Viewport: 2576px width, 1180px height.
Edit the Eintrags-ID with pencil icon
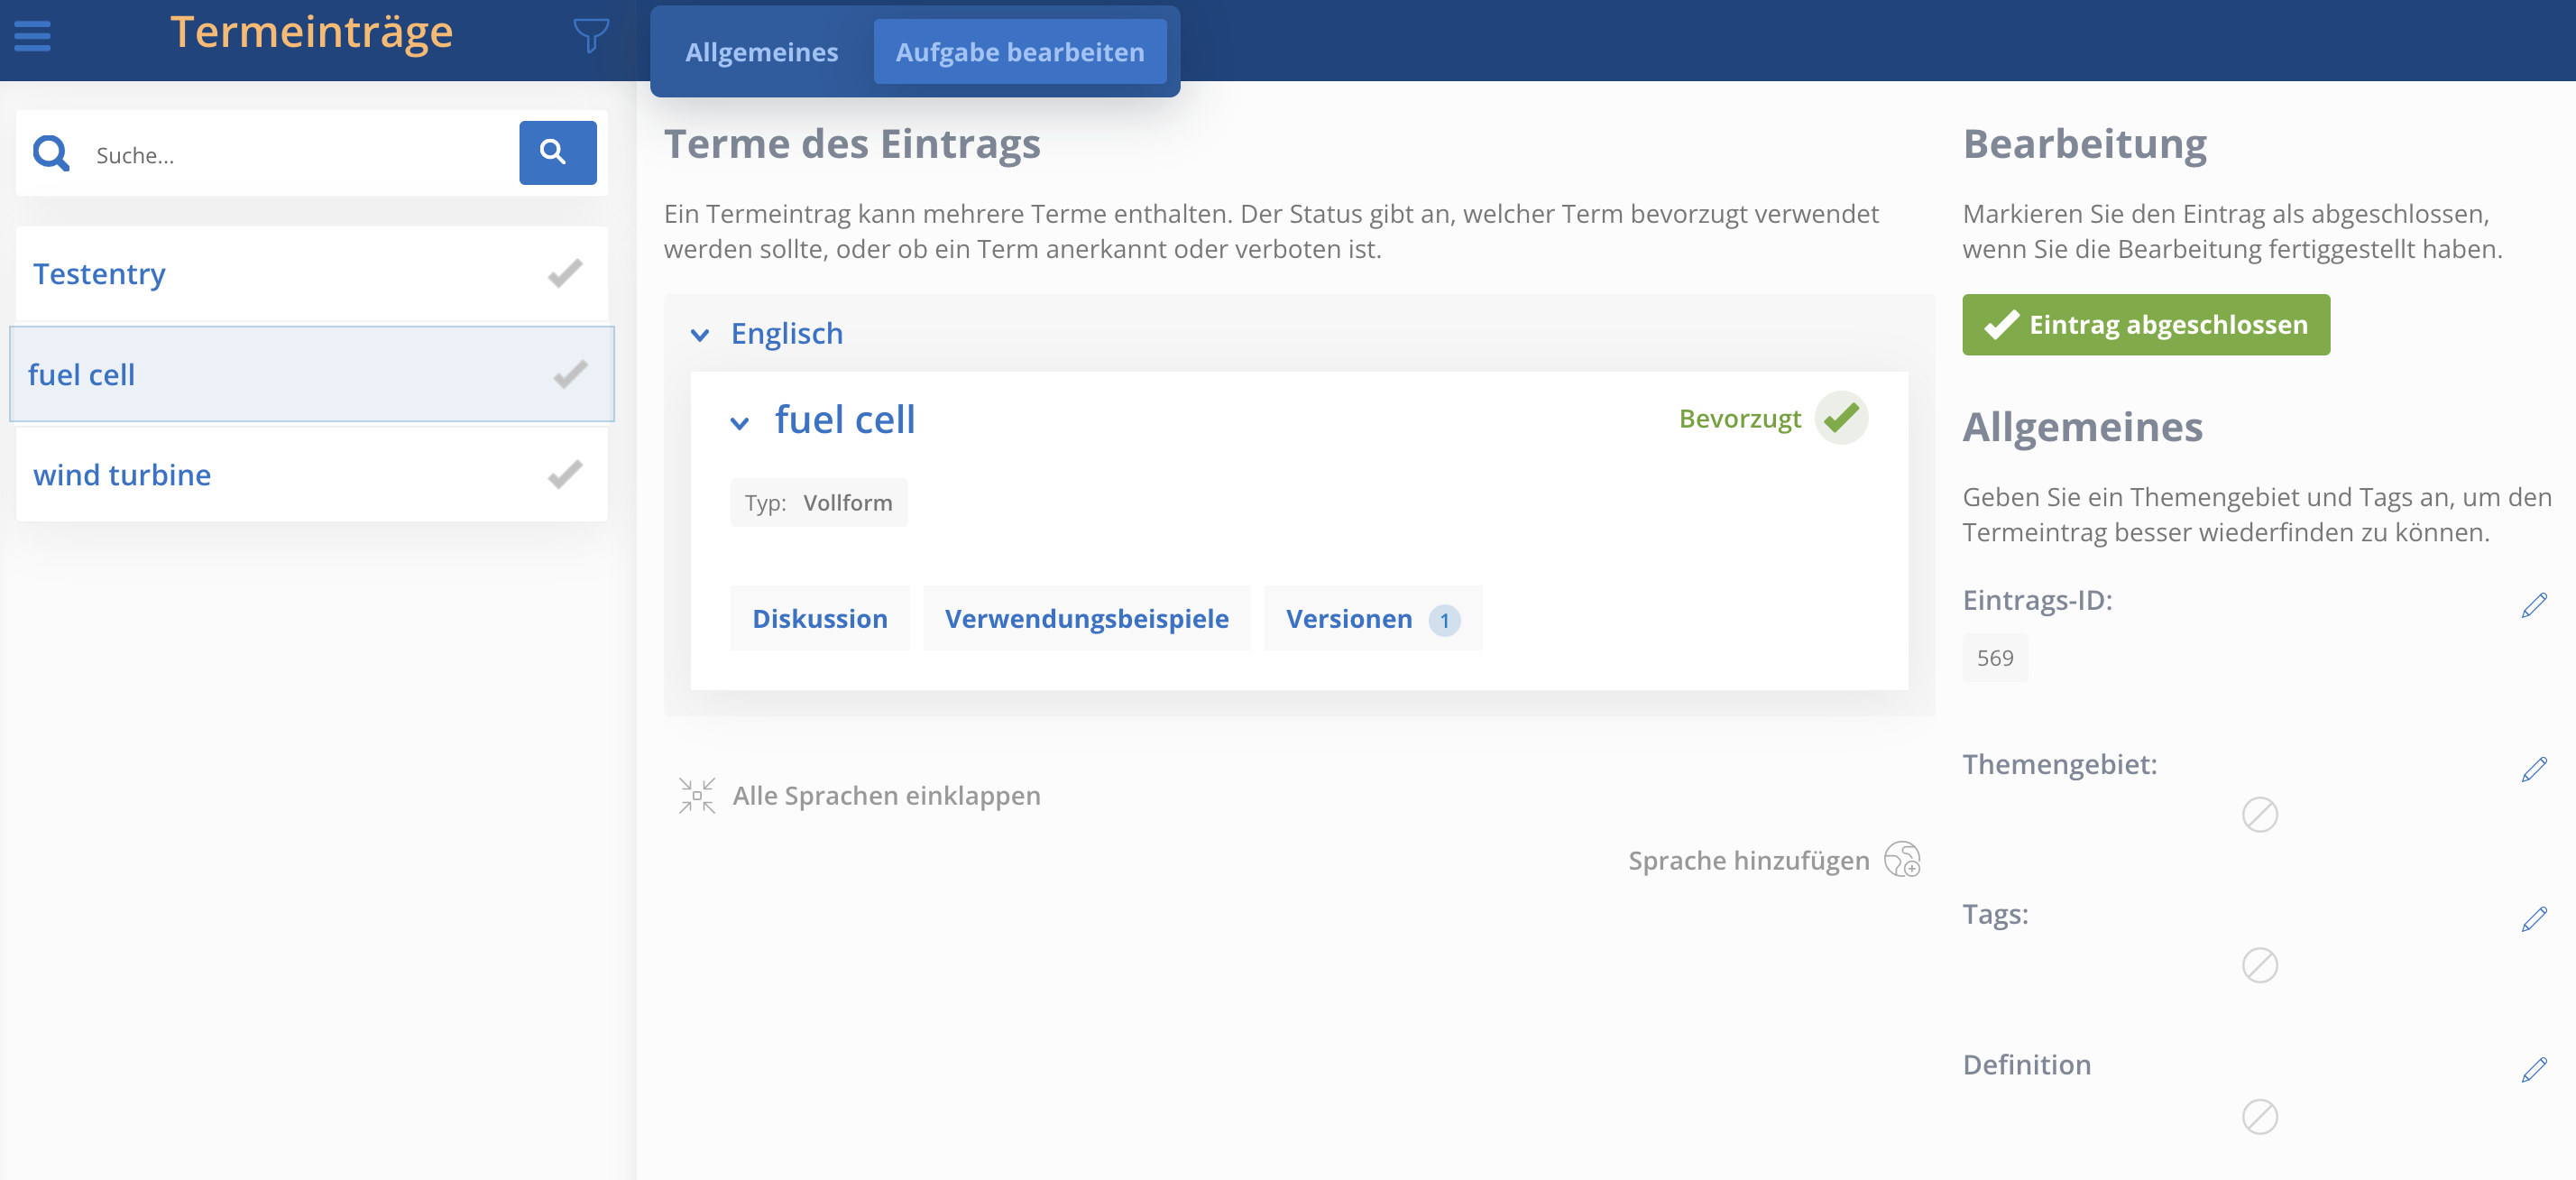click(2533, 605)
